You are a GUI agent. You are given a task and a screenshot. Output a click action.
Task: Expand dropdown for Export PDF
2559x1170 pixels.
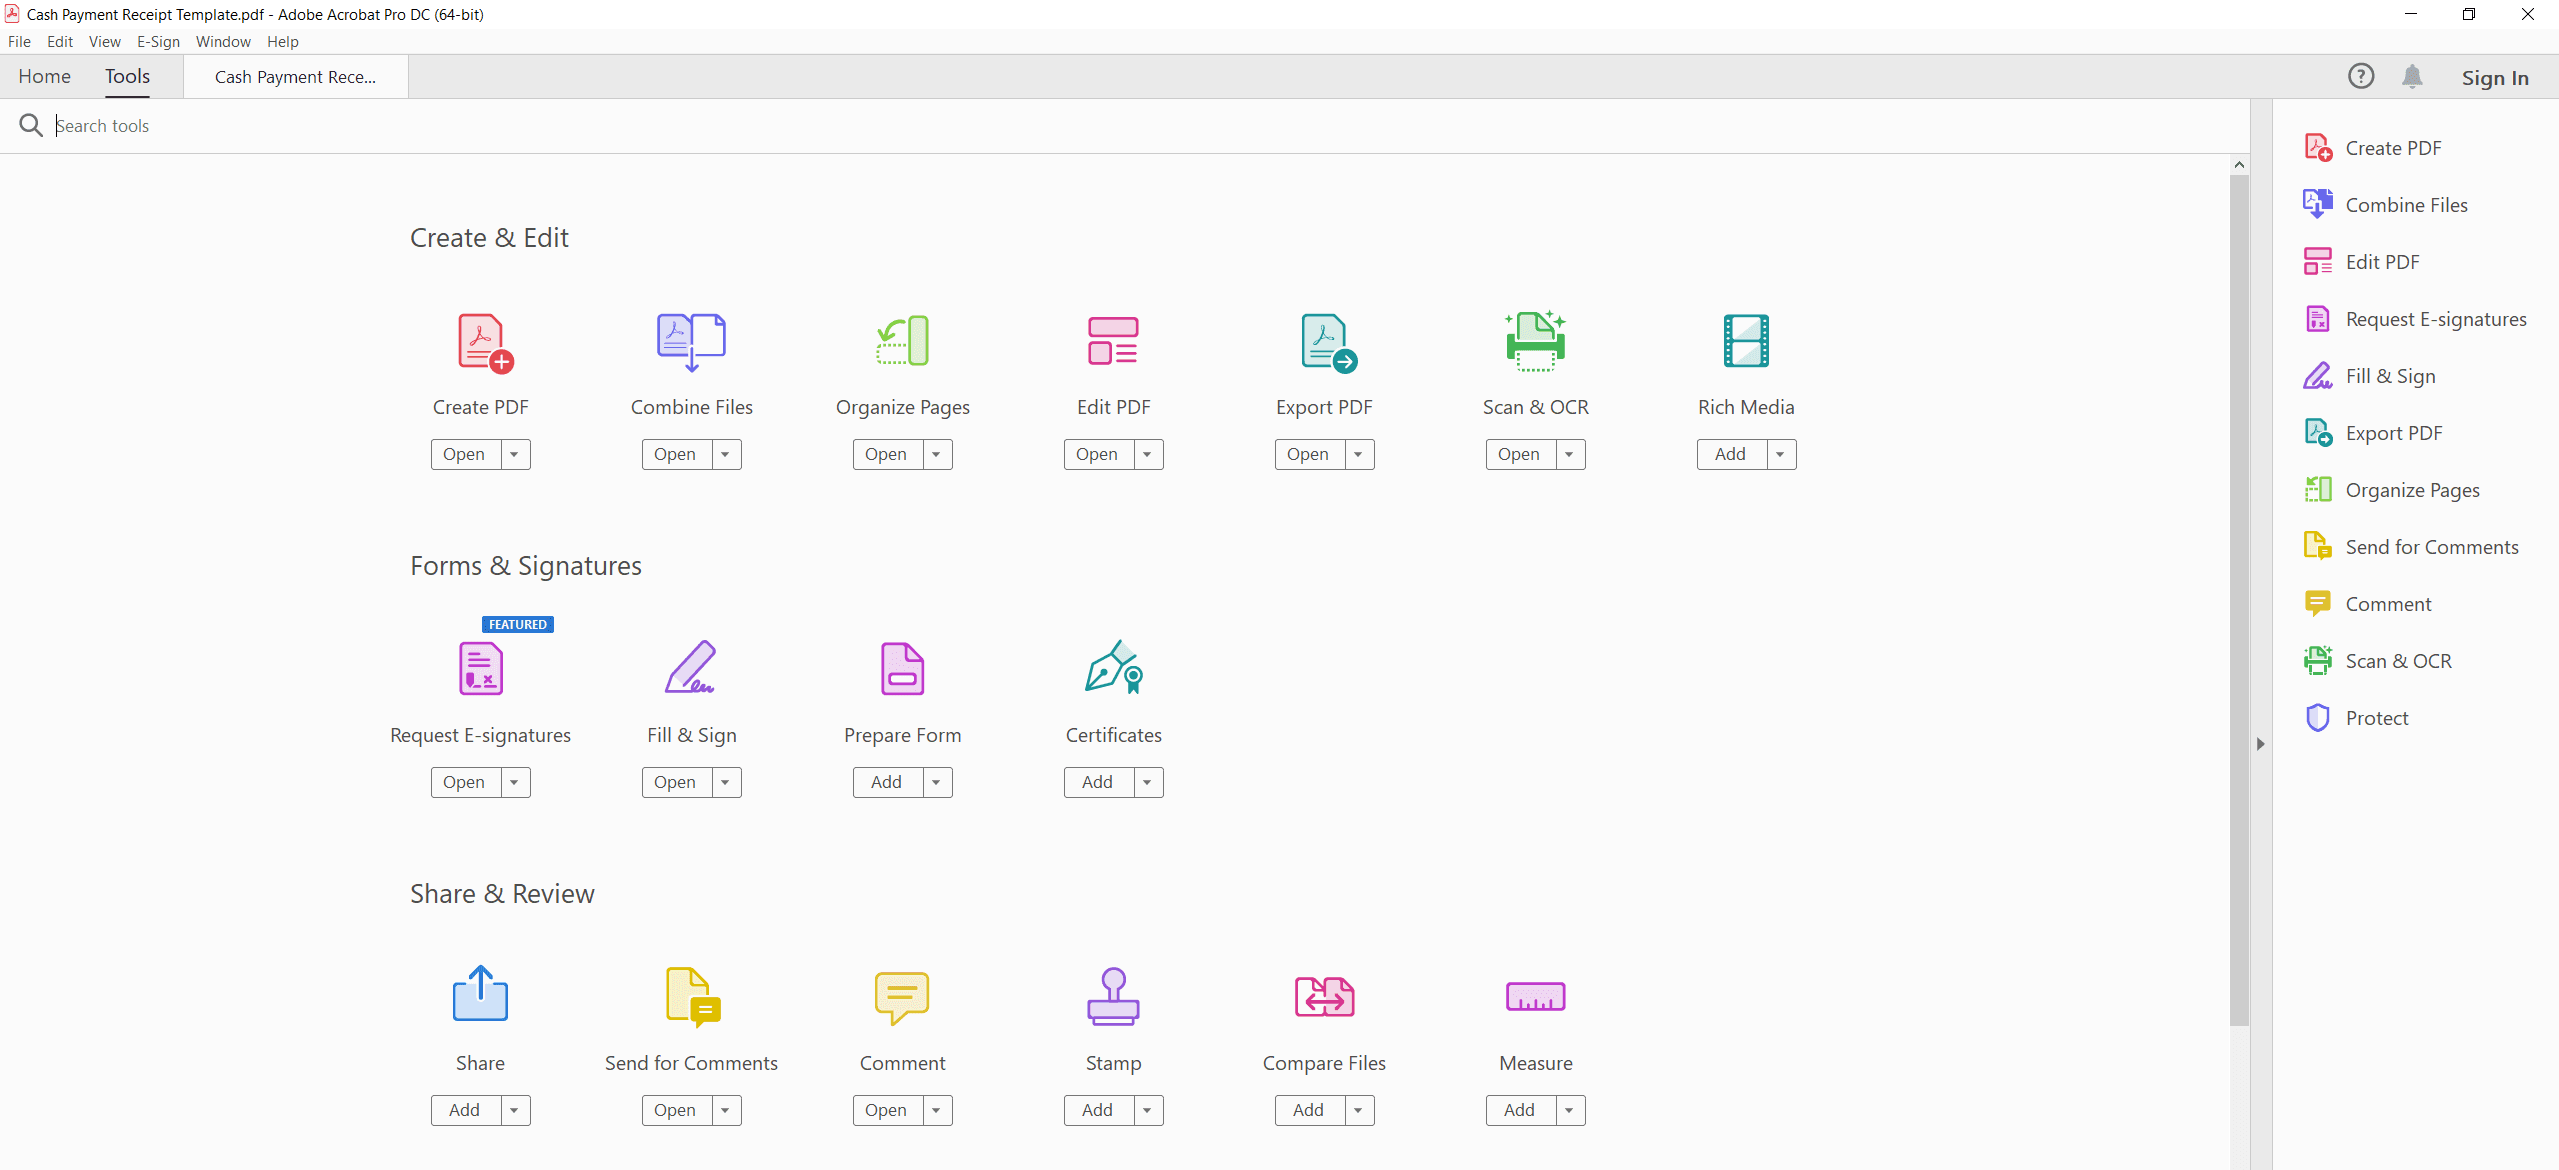tap(1358, 454)
